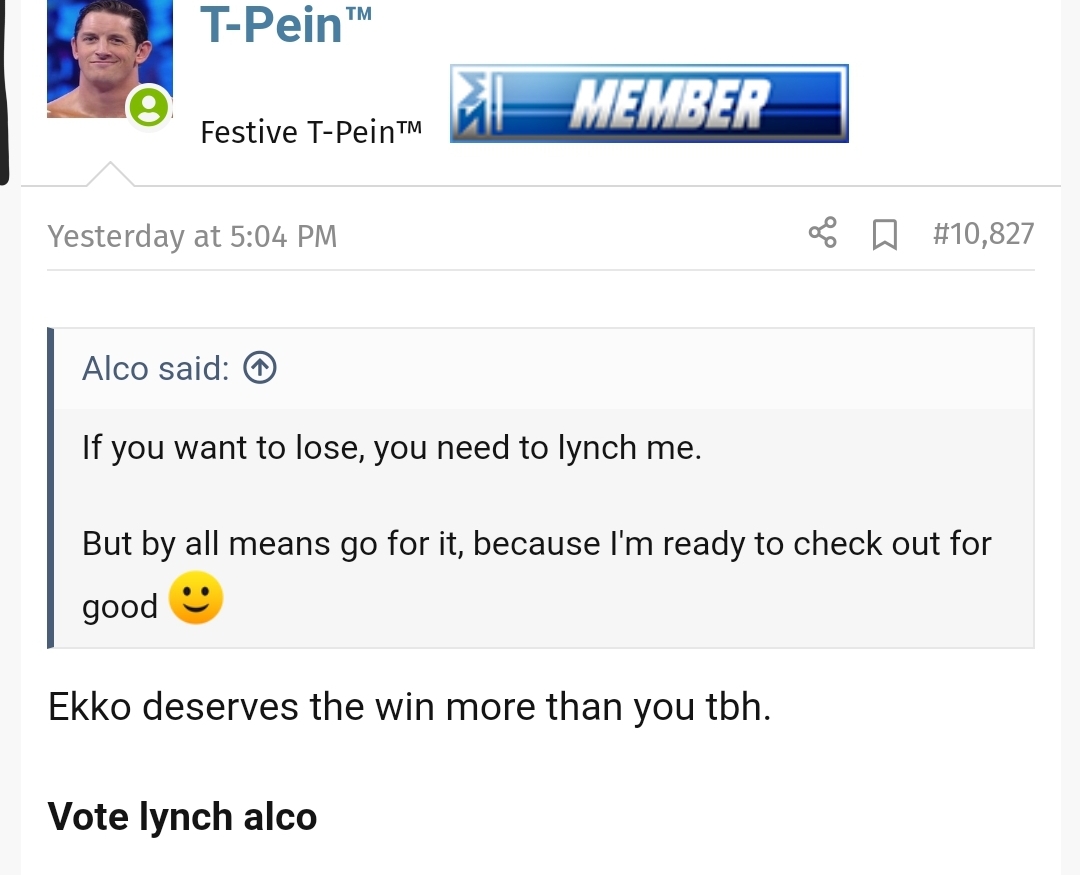1080x875 pixels.
Task: Click the blue MEMBER banner text
Action: click(670, 103)
